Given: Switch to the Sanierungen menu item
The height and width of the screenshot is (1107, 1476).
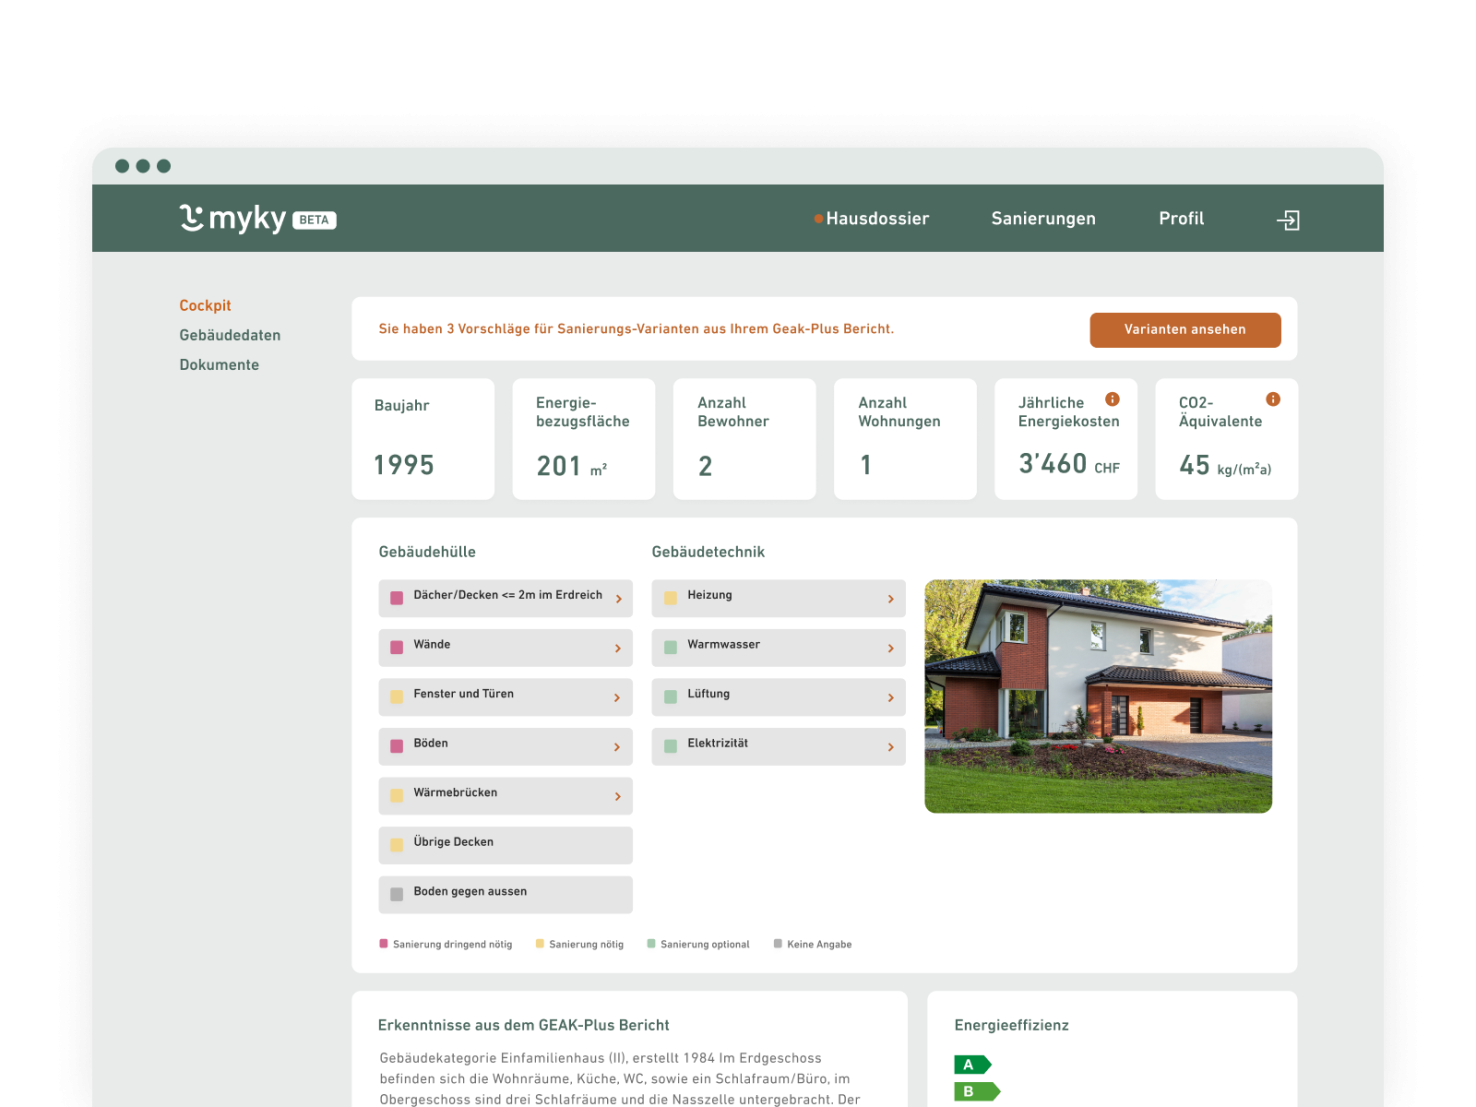Looking at the screenshot, I should click(1043, 218).
